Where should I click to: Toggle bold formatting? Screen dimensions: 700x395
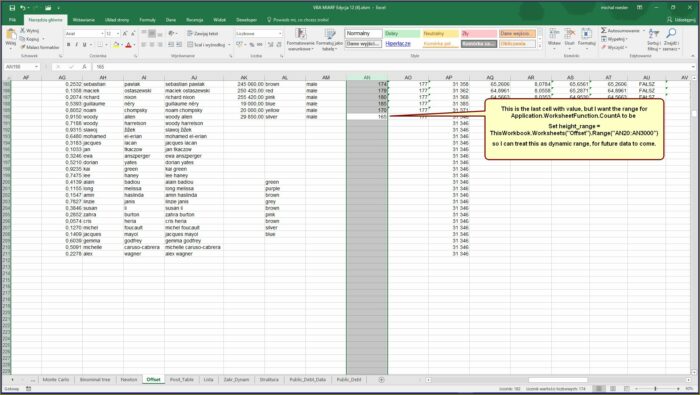coord(68,45)
